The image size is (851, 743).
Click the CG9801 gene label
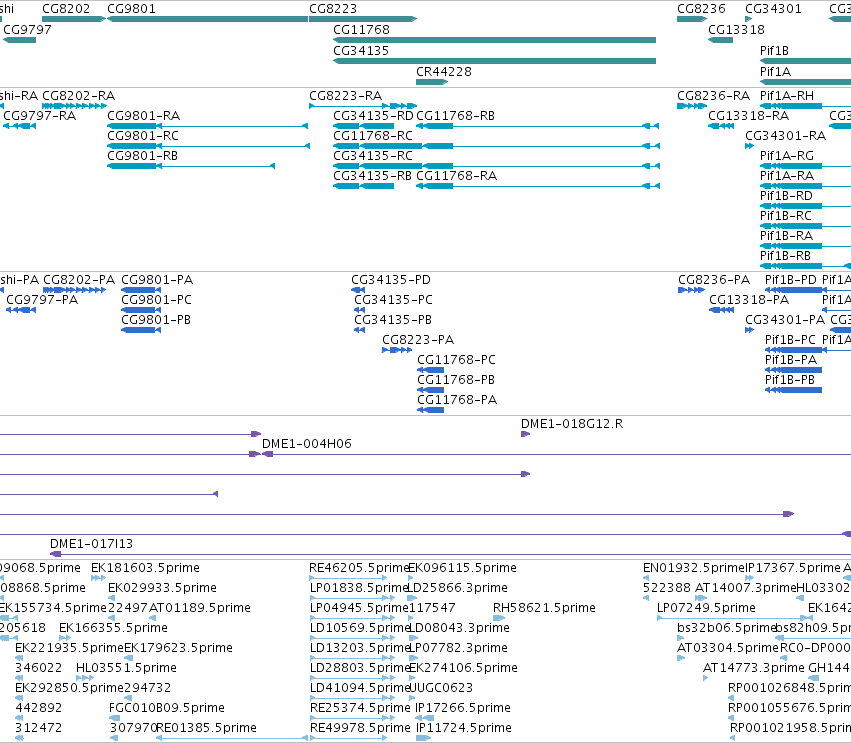click(x=131, y=9)
